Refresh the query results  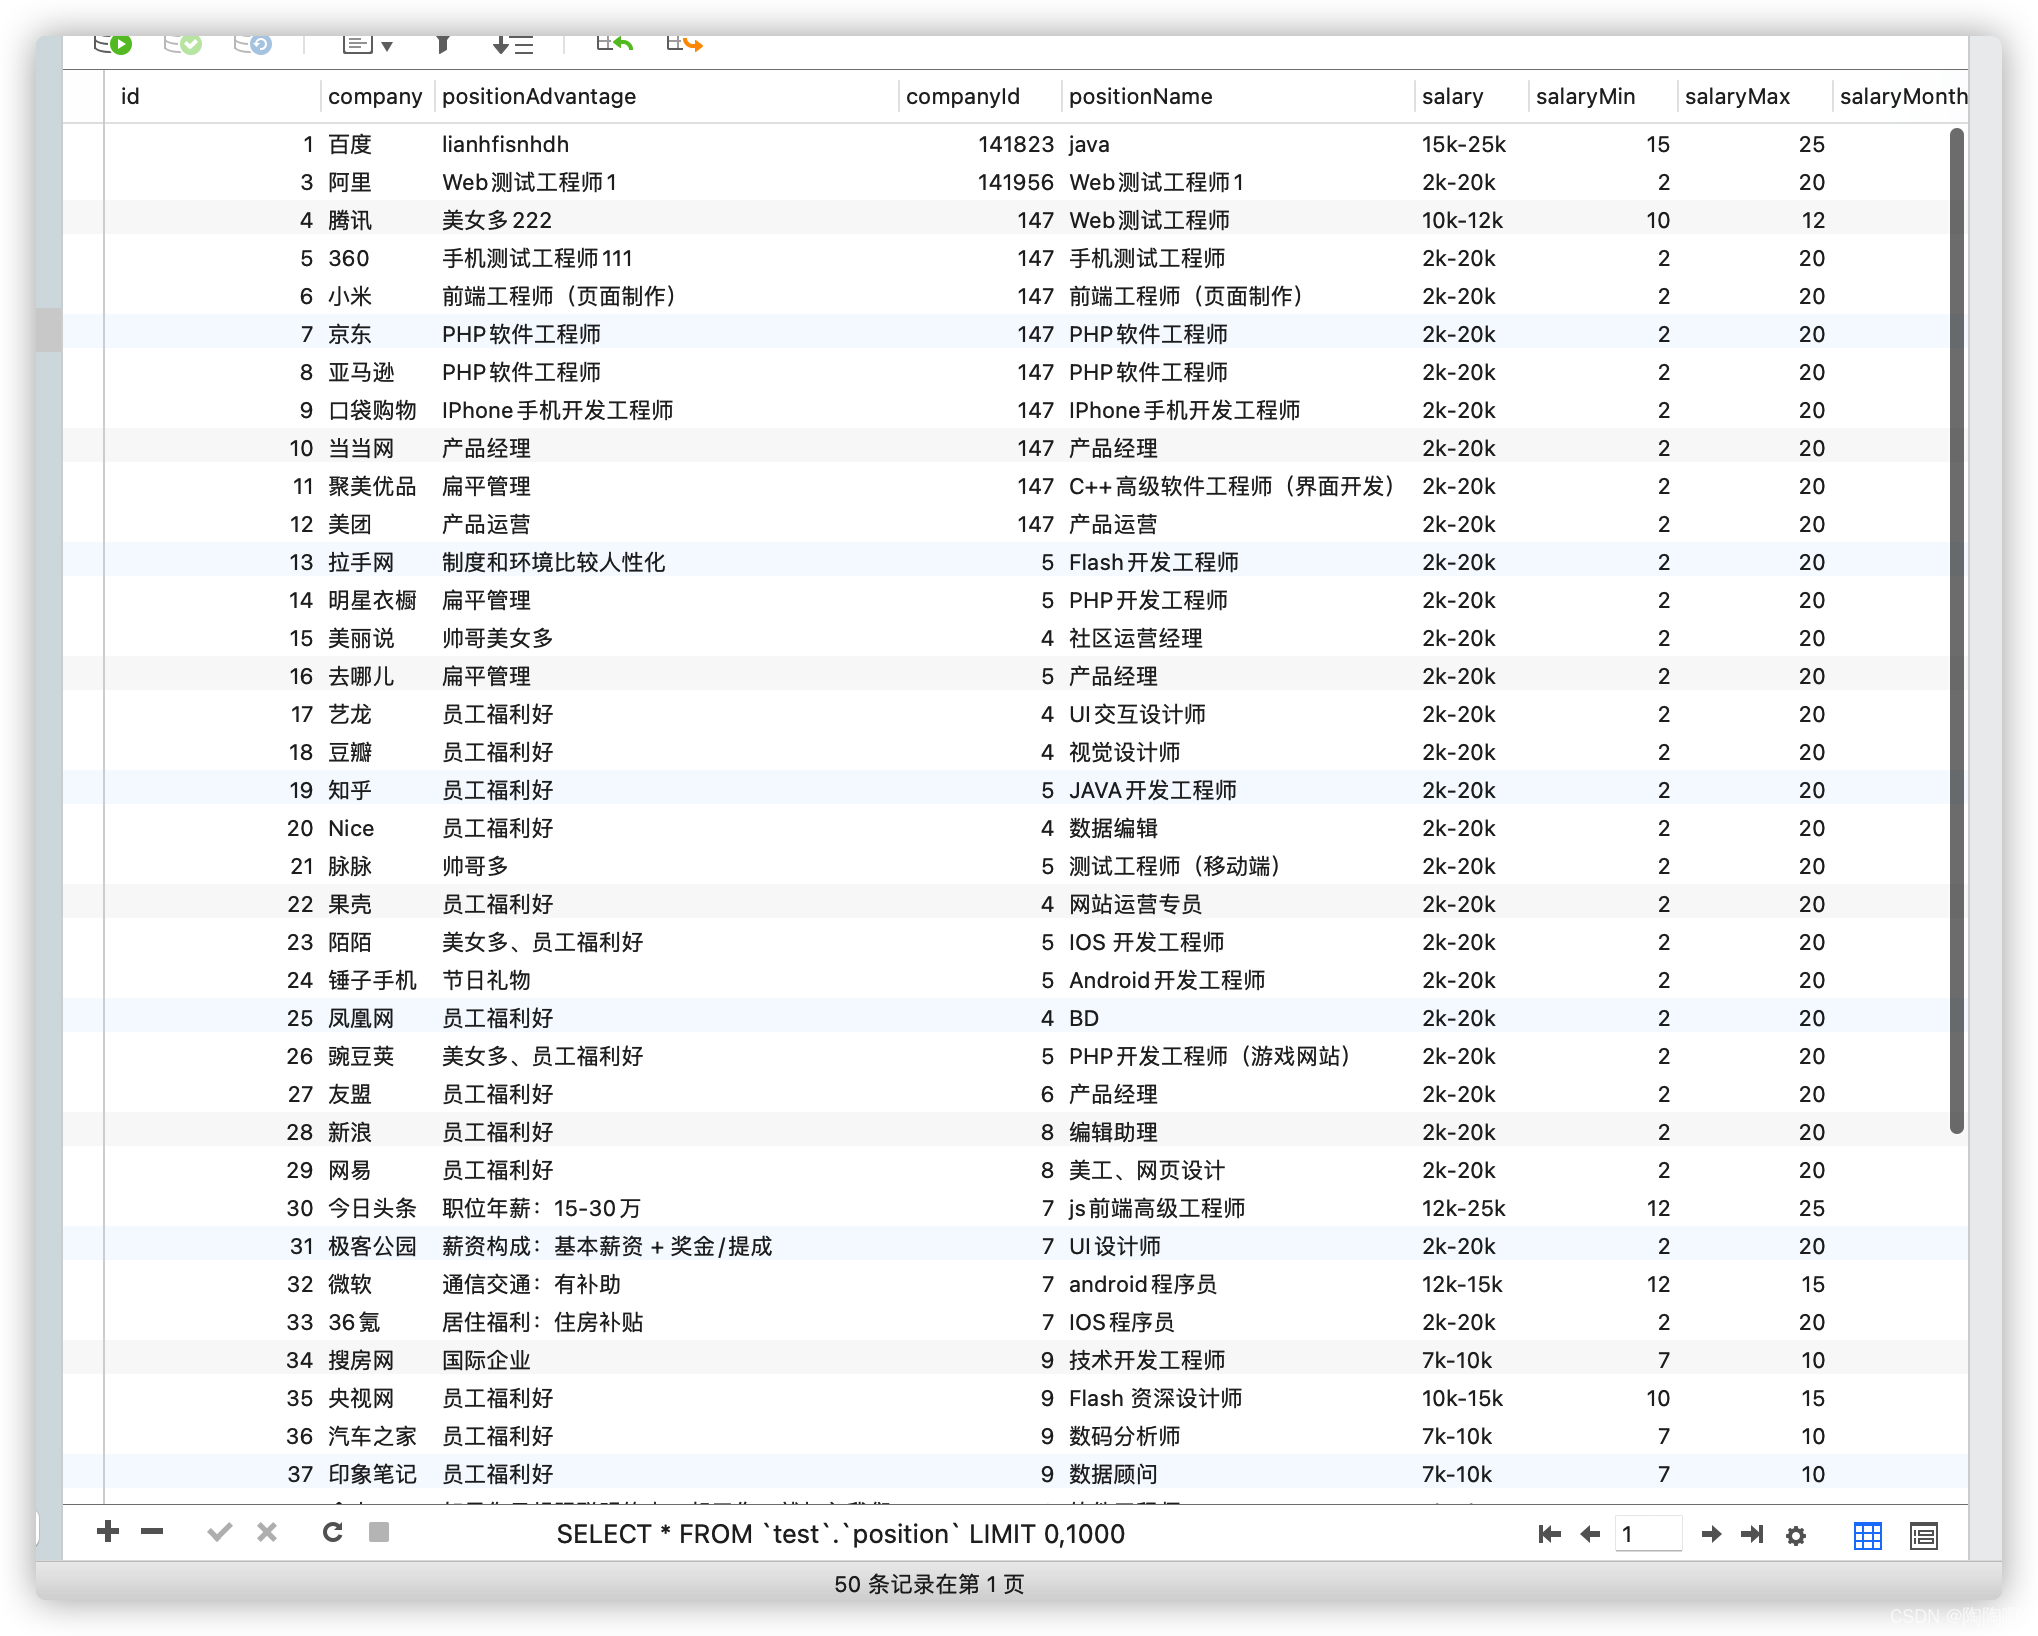(331, 1533)
